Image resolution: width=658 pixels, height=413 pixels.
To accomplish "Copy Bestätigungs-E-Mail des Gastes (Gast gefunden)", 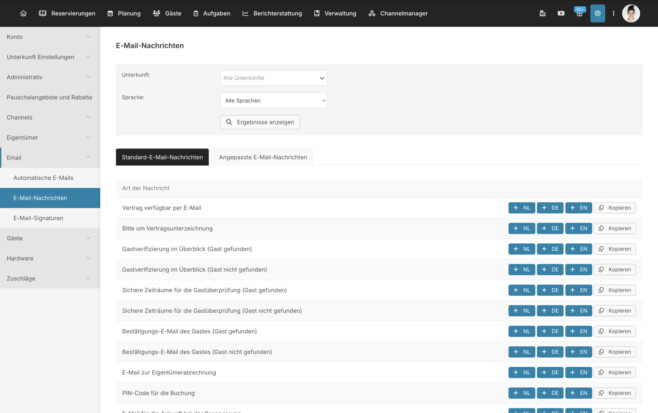I will pos(615,331).
